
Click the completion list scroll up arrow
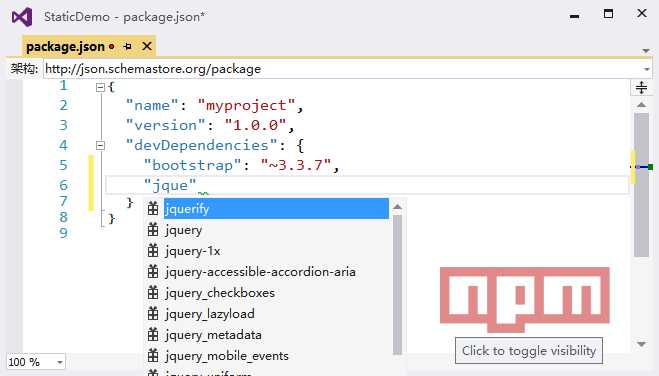point(397,207)
